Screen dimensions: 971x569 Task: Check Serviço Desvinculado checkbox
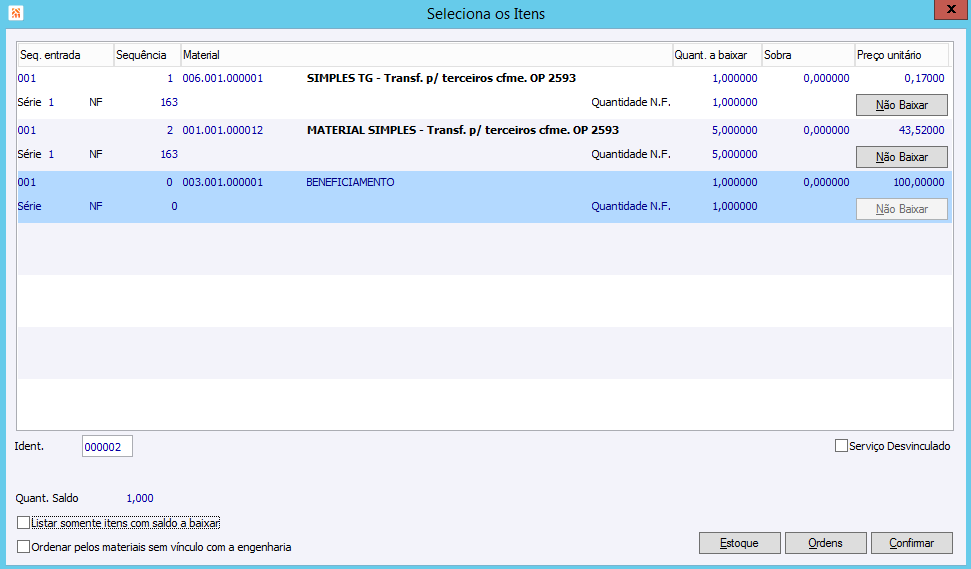click(x=841, y=446)
